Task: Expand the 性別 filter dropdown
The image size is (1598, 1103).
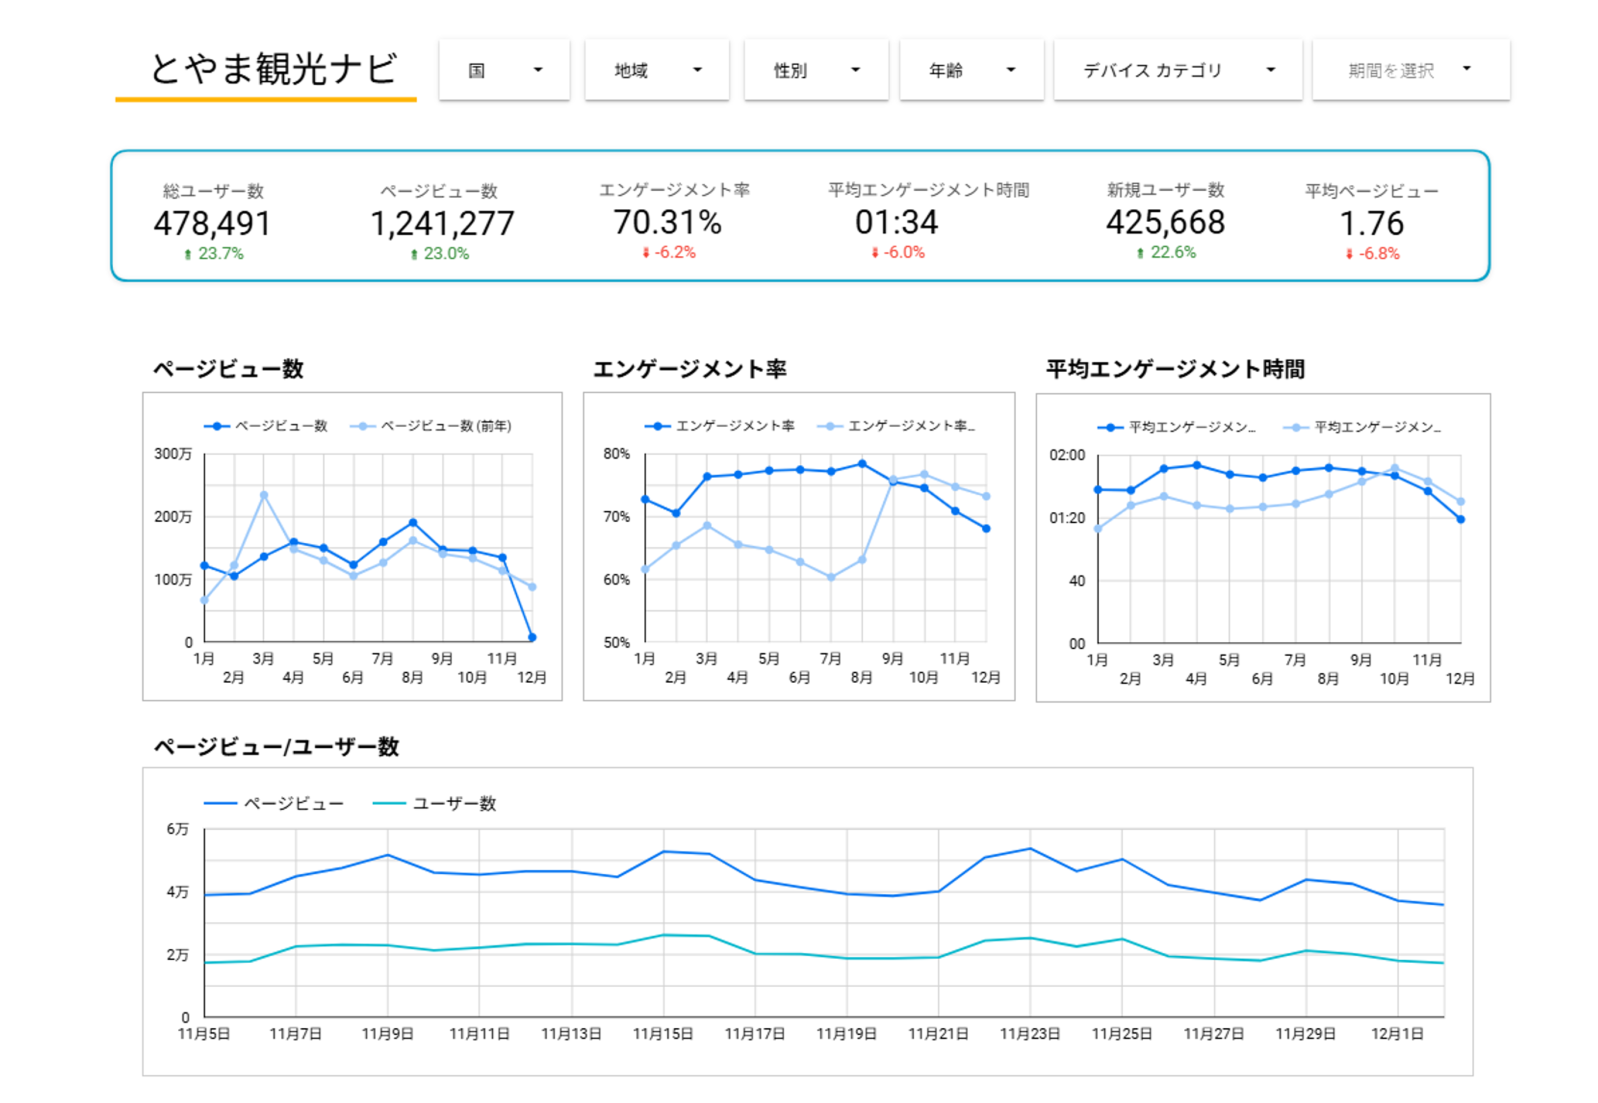Action: pyautogui.click(x=816, y=70)
